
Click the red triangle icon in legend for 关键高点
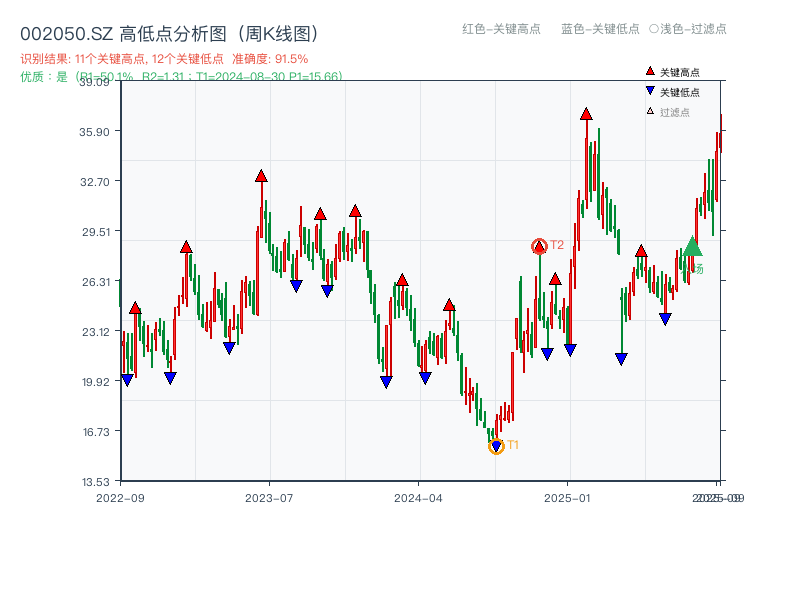650,71
